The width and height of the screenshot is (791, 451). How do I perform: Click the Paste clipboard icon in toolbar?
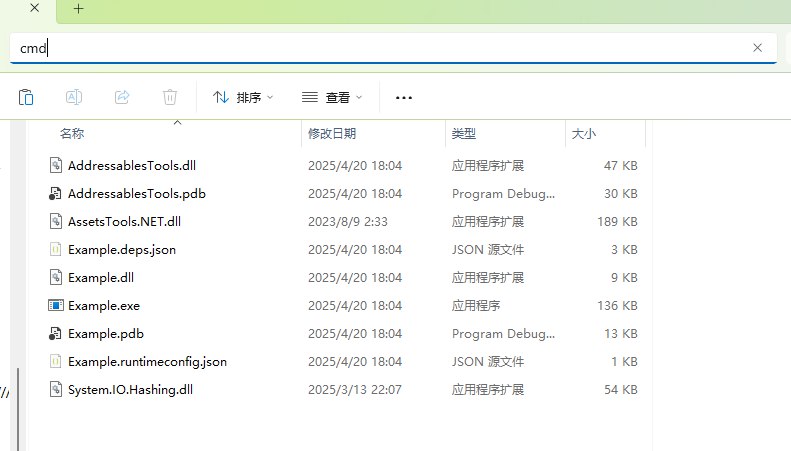[x=26, y=97]
